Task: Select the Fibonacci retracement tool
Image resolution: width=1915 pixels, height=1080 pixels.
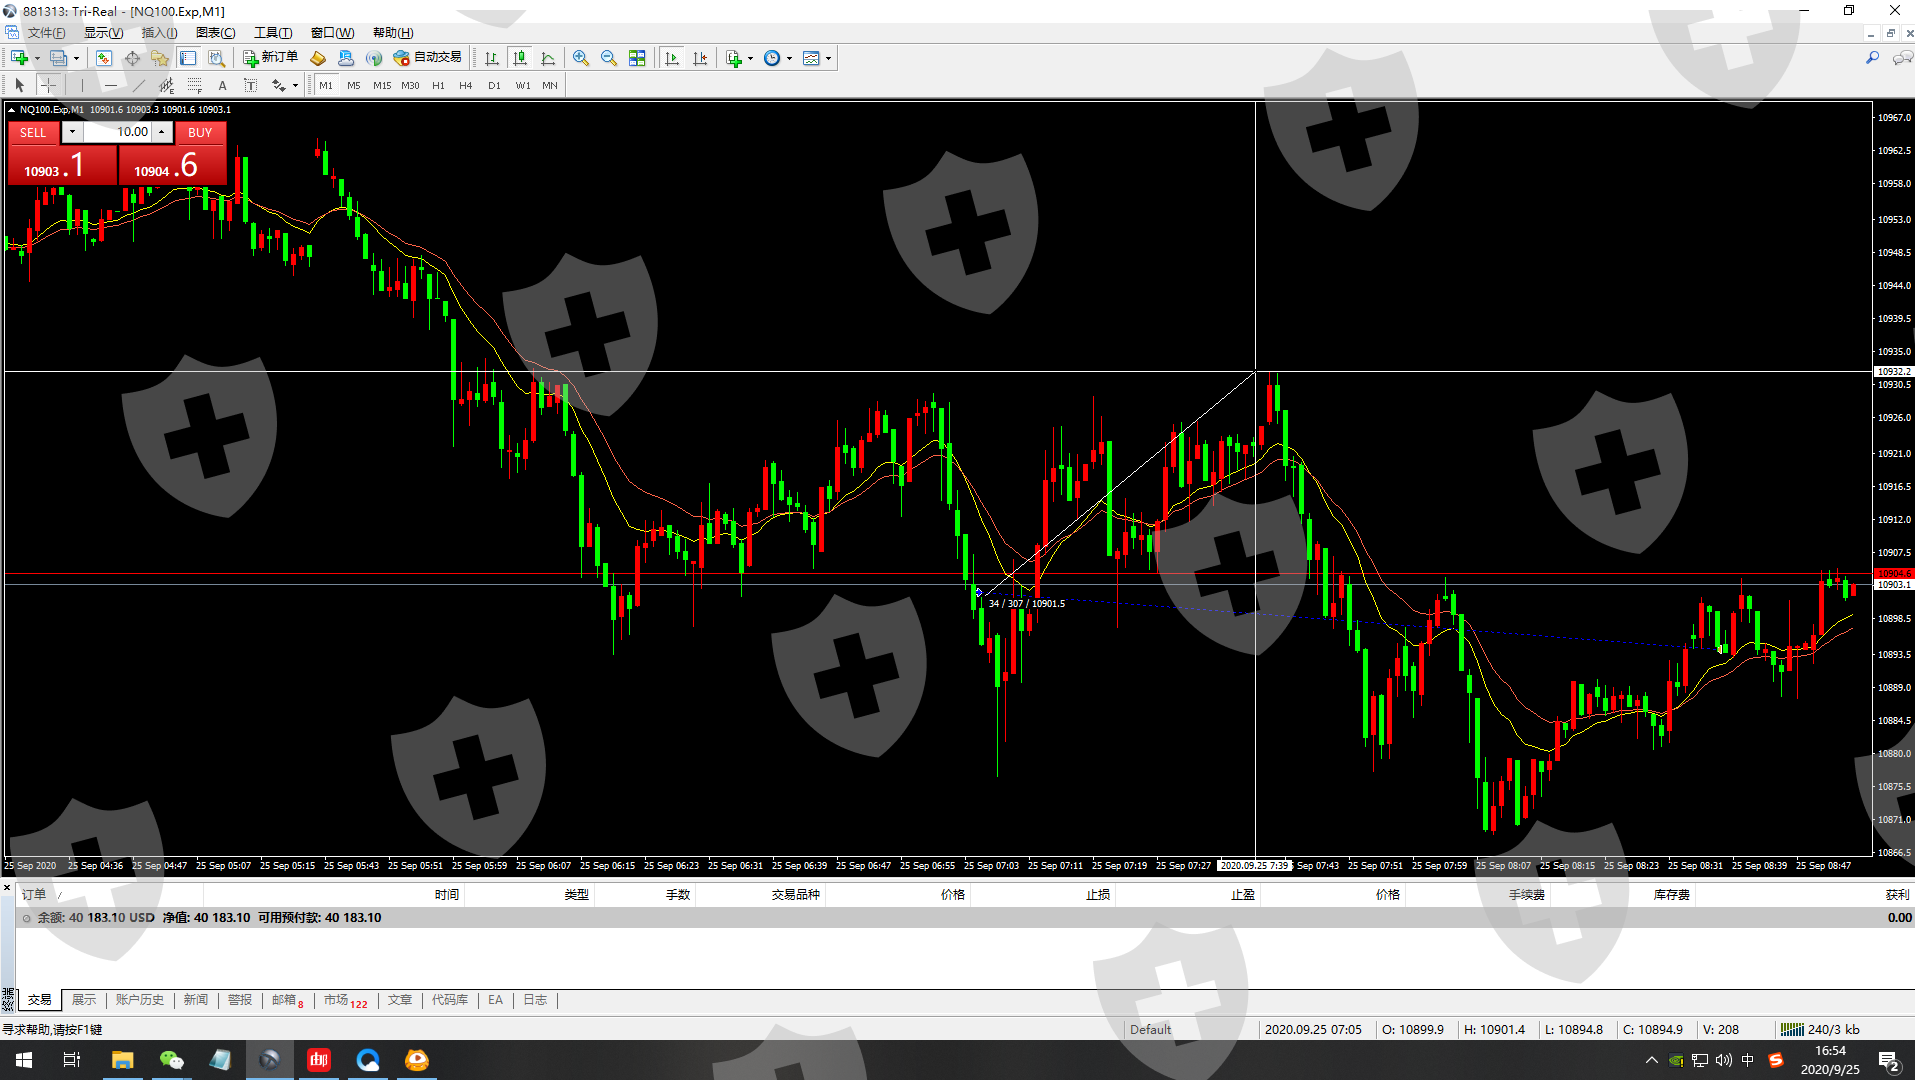Action: (x=195, y=86)
